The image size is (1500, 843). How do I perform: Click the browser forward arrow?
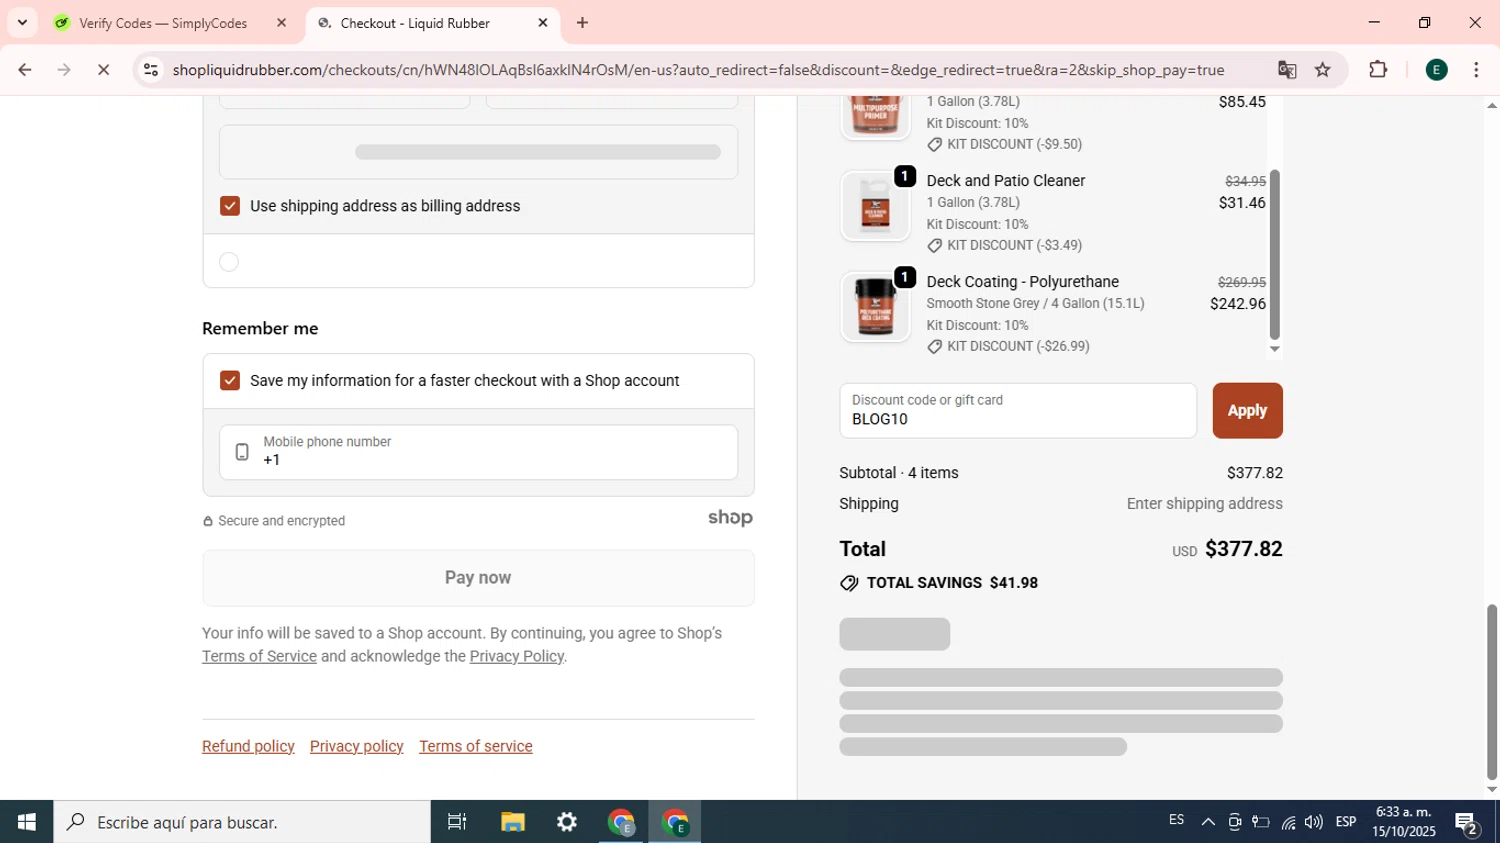64,70
